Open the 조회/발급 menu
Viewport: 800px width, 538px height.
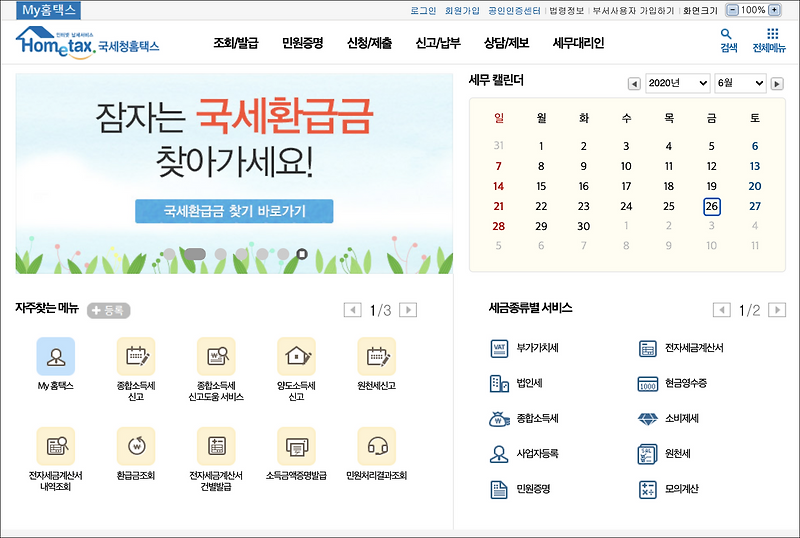236,43
